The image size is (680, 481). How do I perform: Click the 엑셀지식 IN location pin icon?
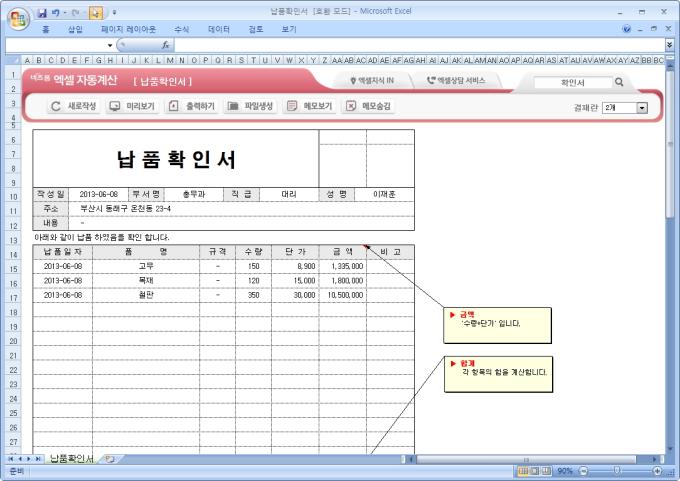pos(353,81)
